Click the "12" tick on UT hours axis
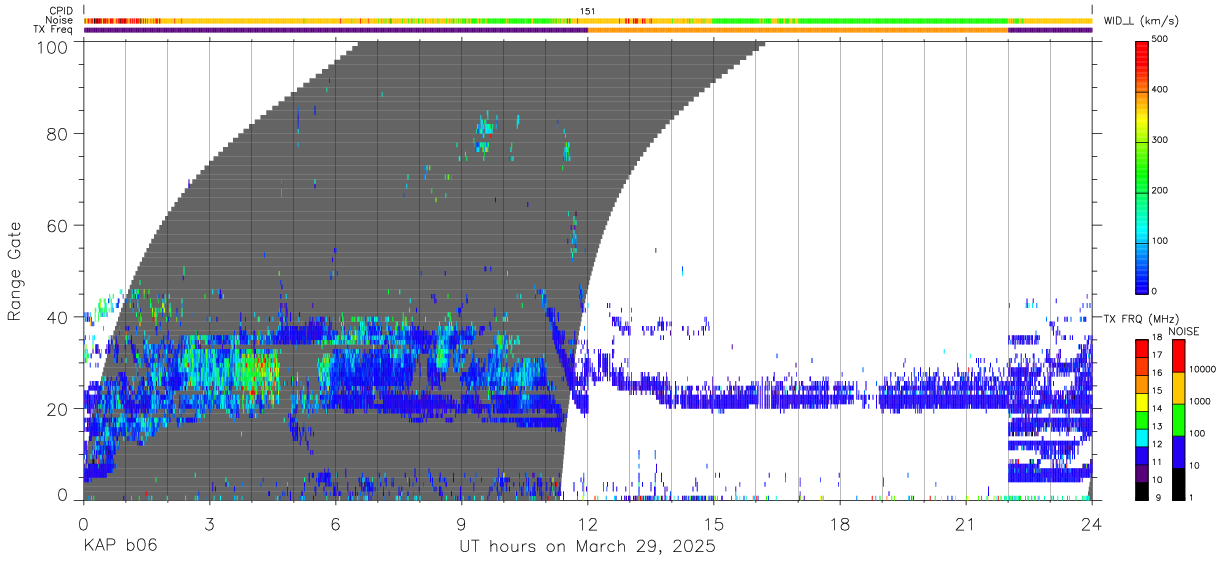 (x=587, y=524)
